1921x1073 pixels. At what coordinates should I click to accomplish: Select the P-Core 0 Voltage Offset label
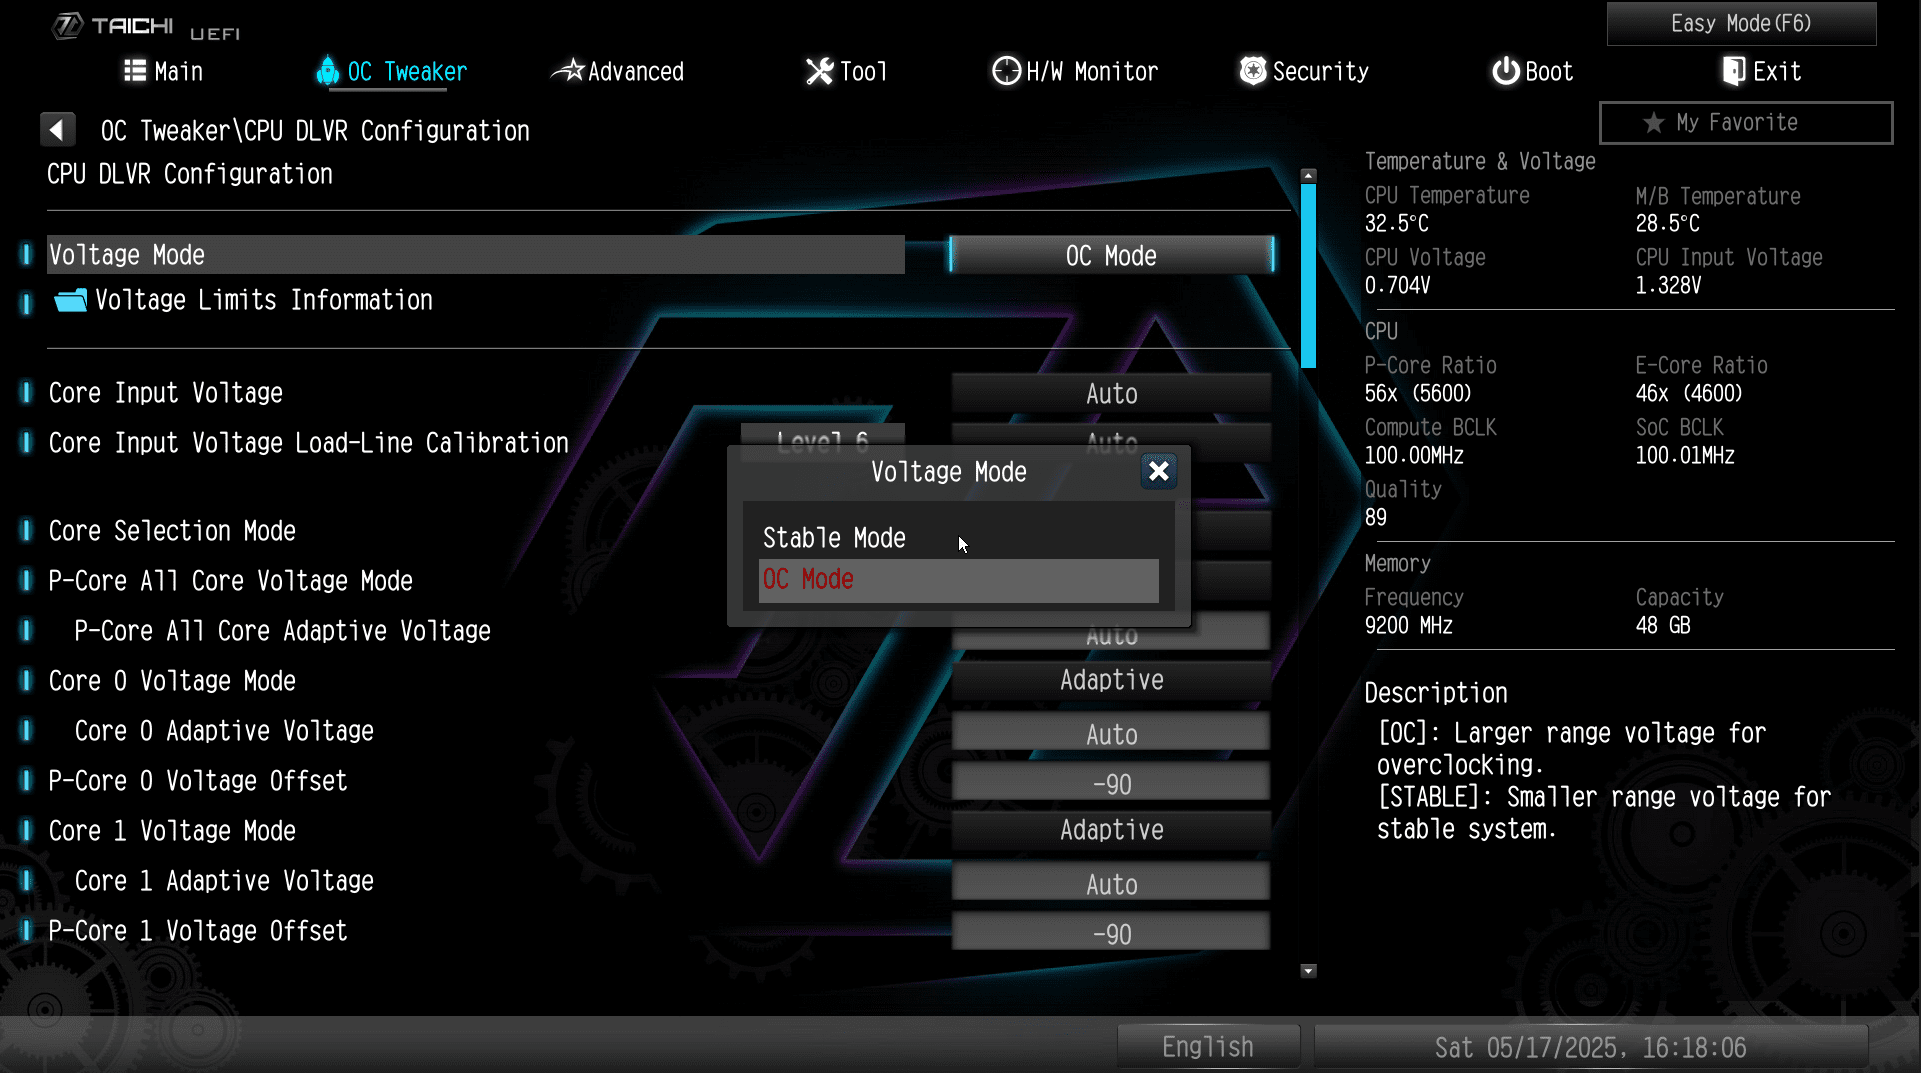(198, 781)
